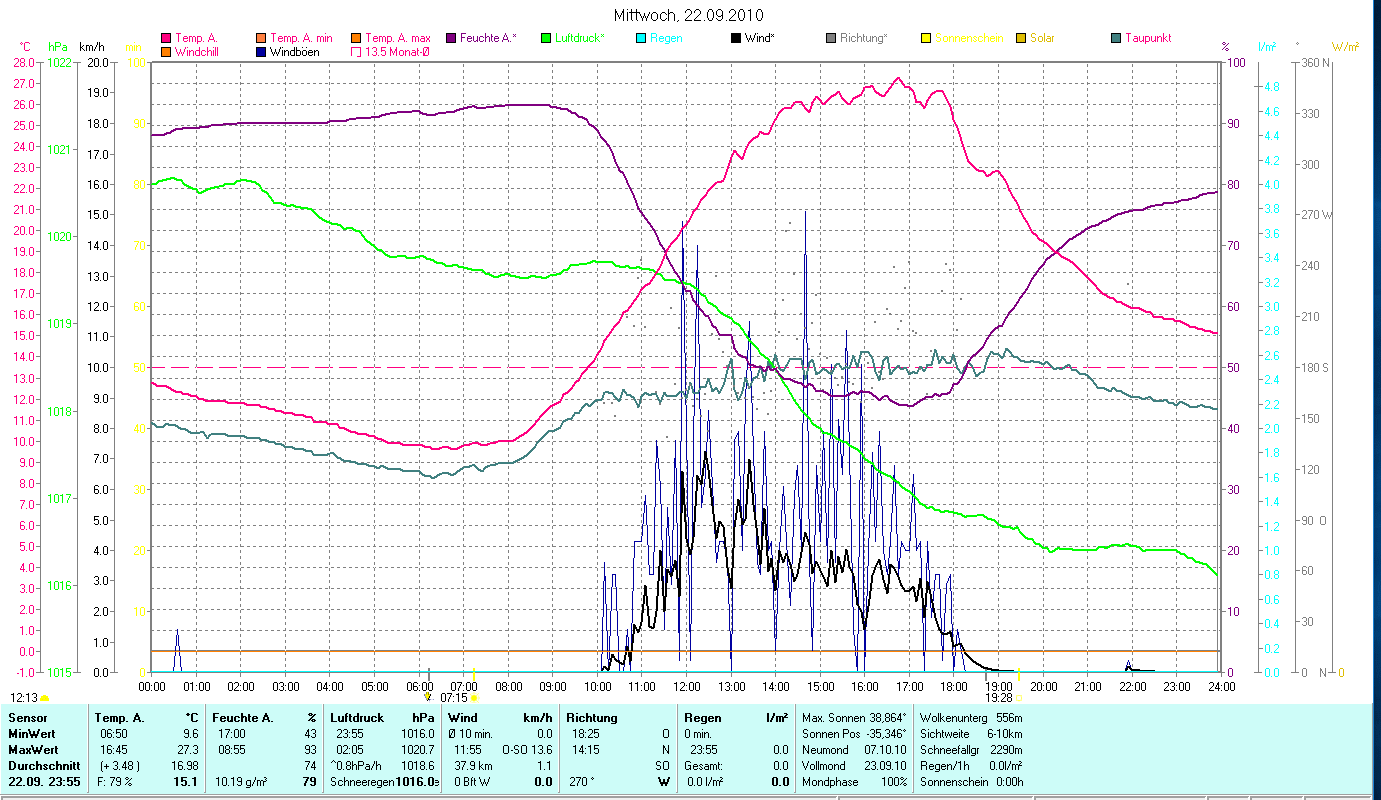This screenshot has width=1381, height=800.
Task: Click the Solar legend color box
Action: pos(1020,39)
